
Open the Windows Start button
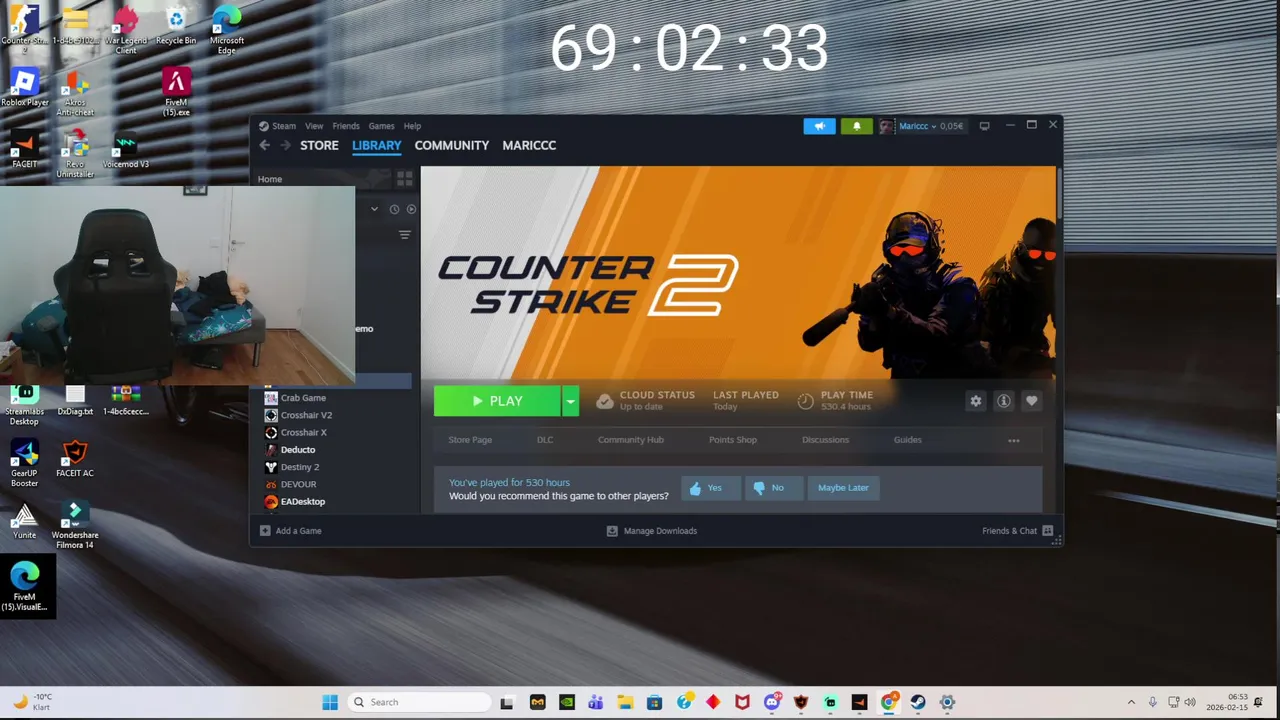[330, 702]
